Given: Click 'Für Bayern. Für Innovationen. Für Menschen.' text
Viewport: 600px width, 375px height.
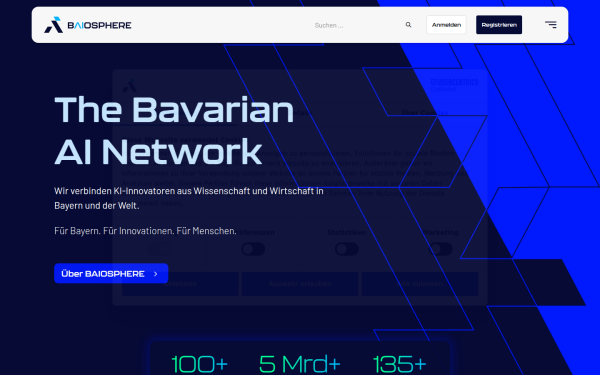Looking at the screenshot, I should (x=145, y=231).
